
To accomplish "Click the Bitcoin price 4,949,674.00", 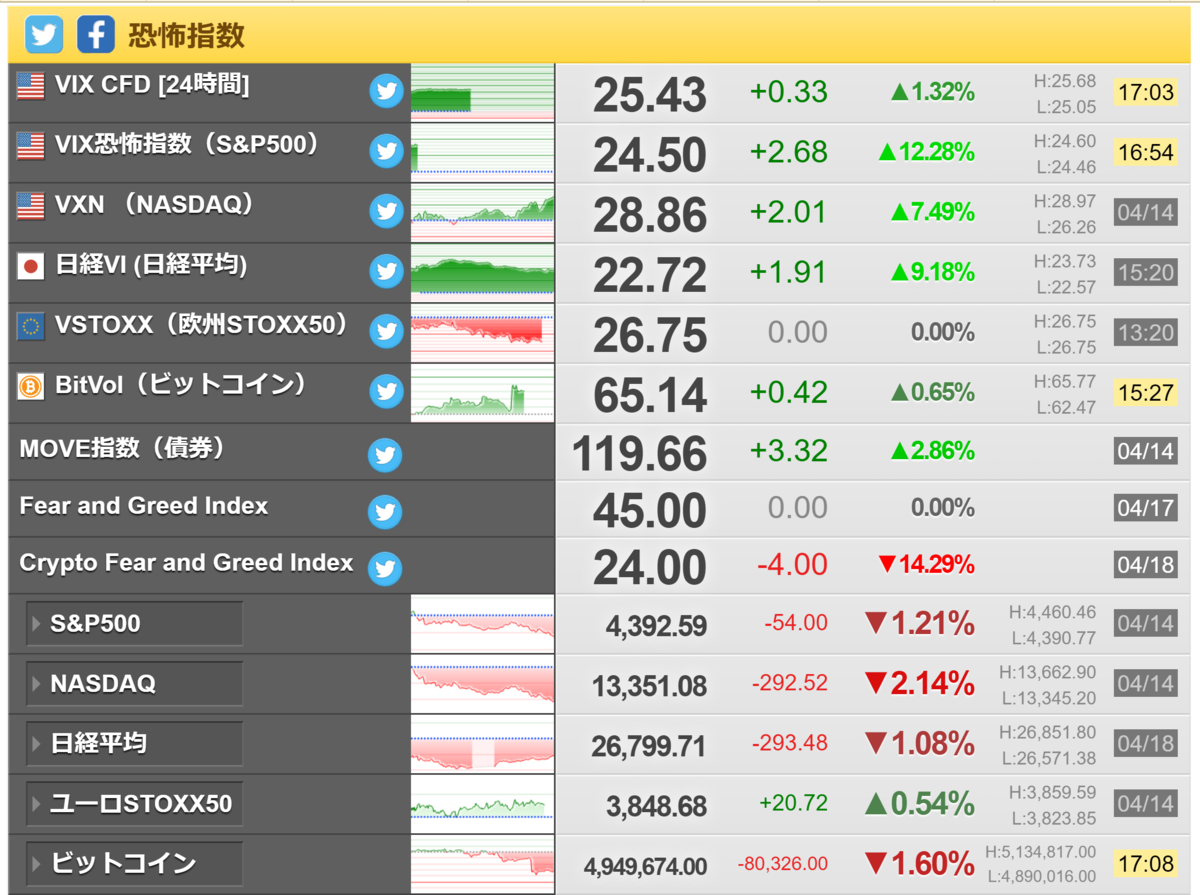I will pyautogui.click(x=645, y=866).
